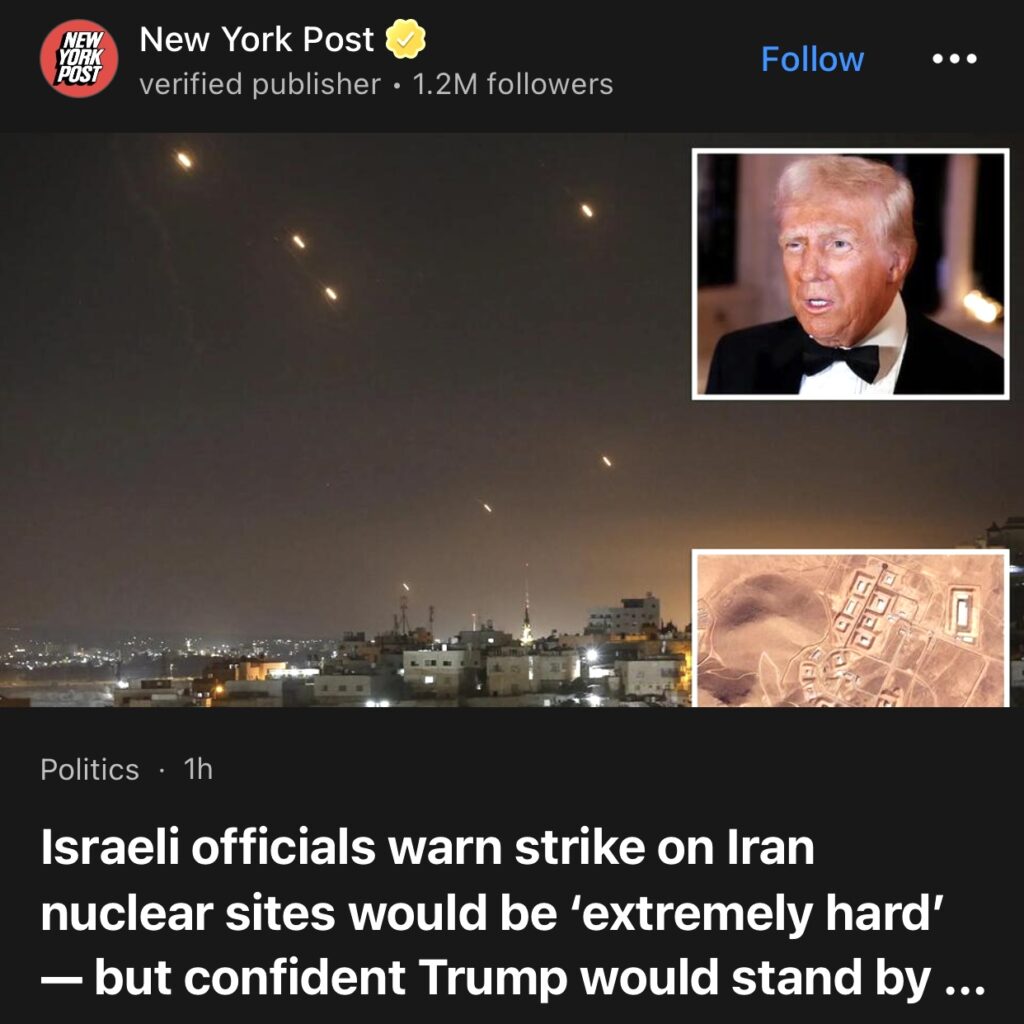Screen dimensions: 1024x1024
Task: Follow the New York Post publisher
Action: click(x=812, y=59)
